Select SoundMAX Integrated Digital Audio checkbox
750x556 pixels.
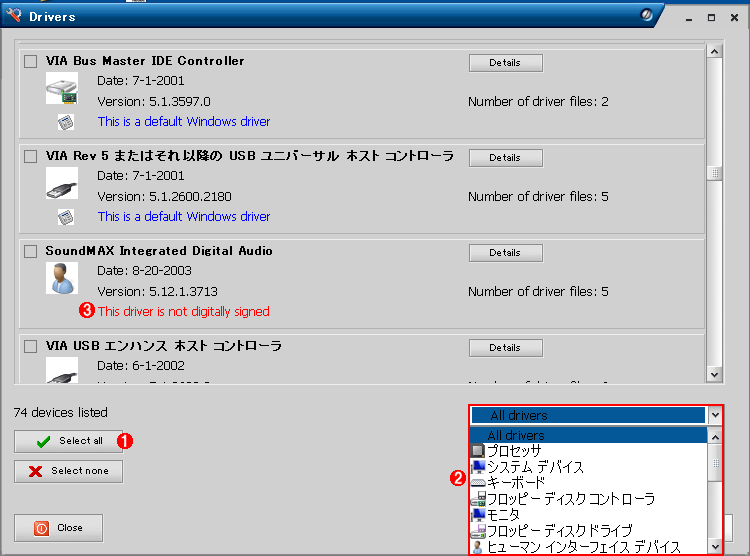[31, 251]
